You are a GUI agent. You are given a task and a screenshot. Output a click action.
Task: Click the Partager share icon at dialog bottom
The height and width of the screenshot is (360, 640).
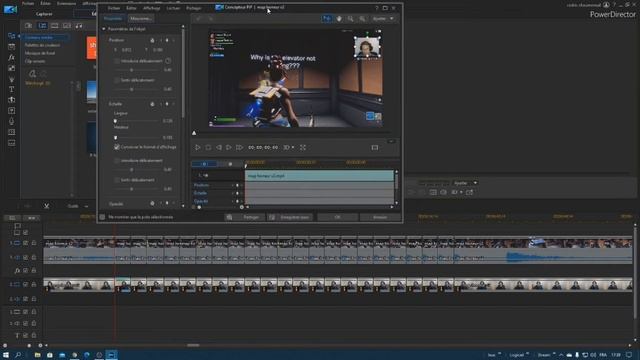click(229, 217)
